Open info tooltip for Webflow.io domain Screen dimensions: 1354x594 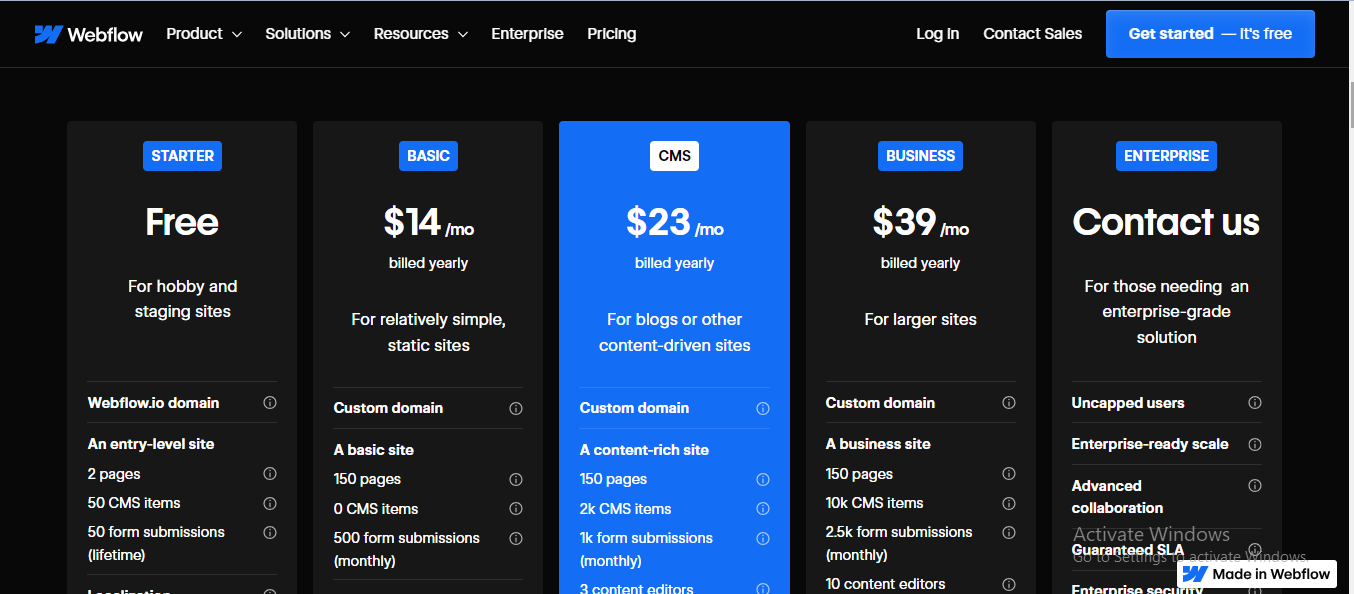click(269, 402)
